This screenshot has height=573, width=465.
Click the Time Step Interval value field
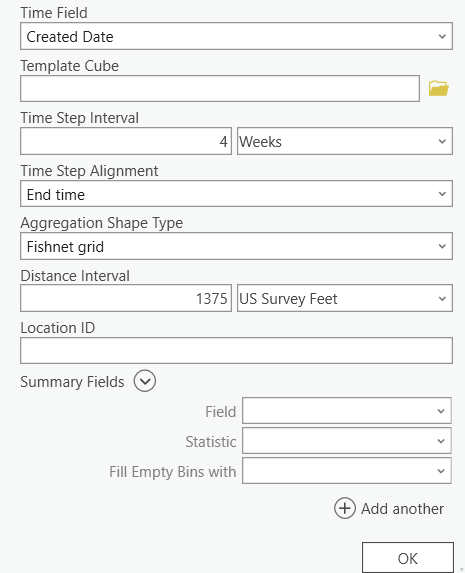[126, 141]
